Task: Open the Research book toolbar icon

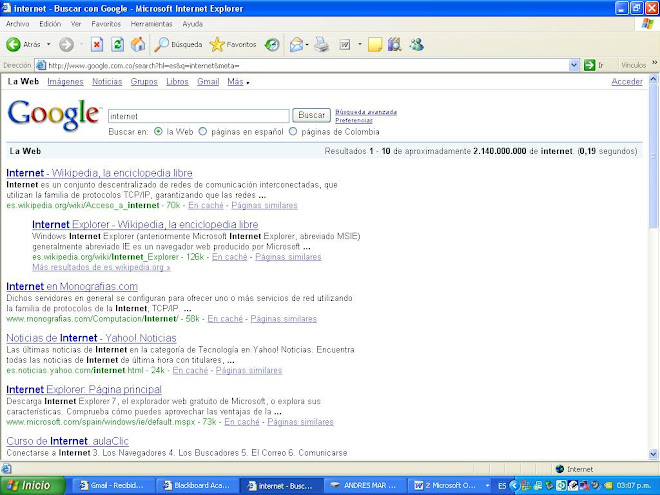Action: [394, 44]
